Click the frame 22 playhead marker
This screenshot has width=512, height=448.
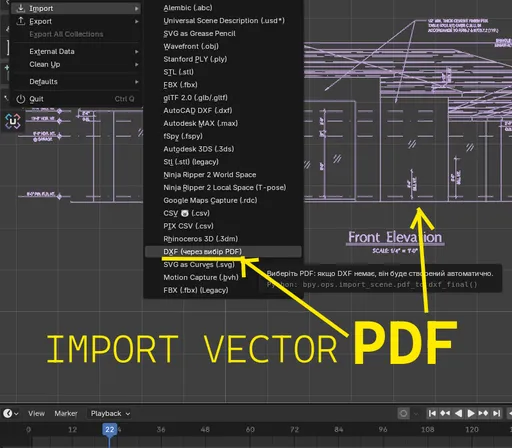pyautogui.click(x=109, y=429)
